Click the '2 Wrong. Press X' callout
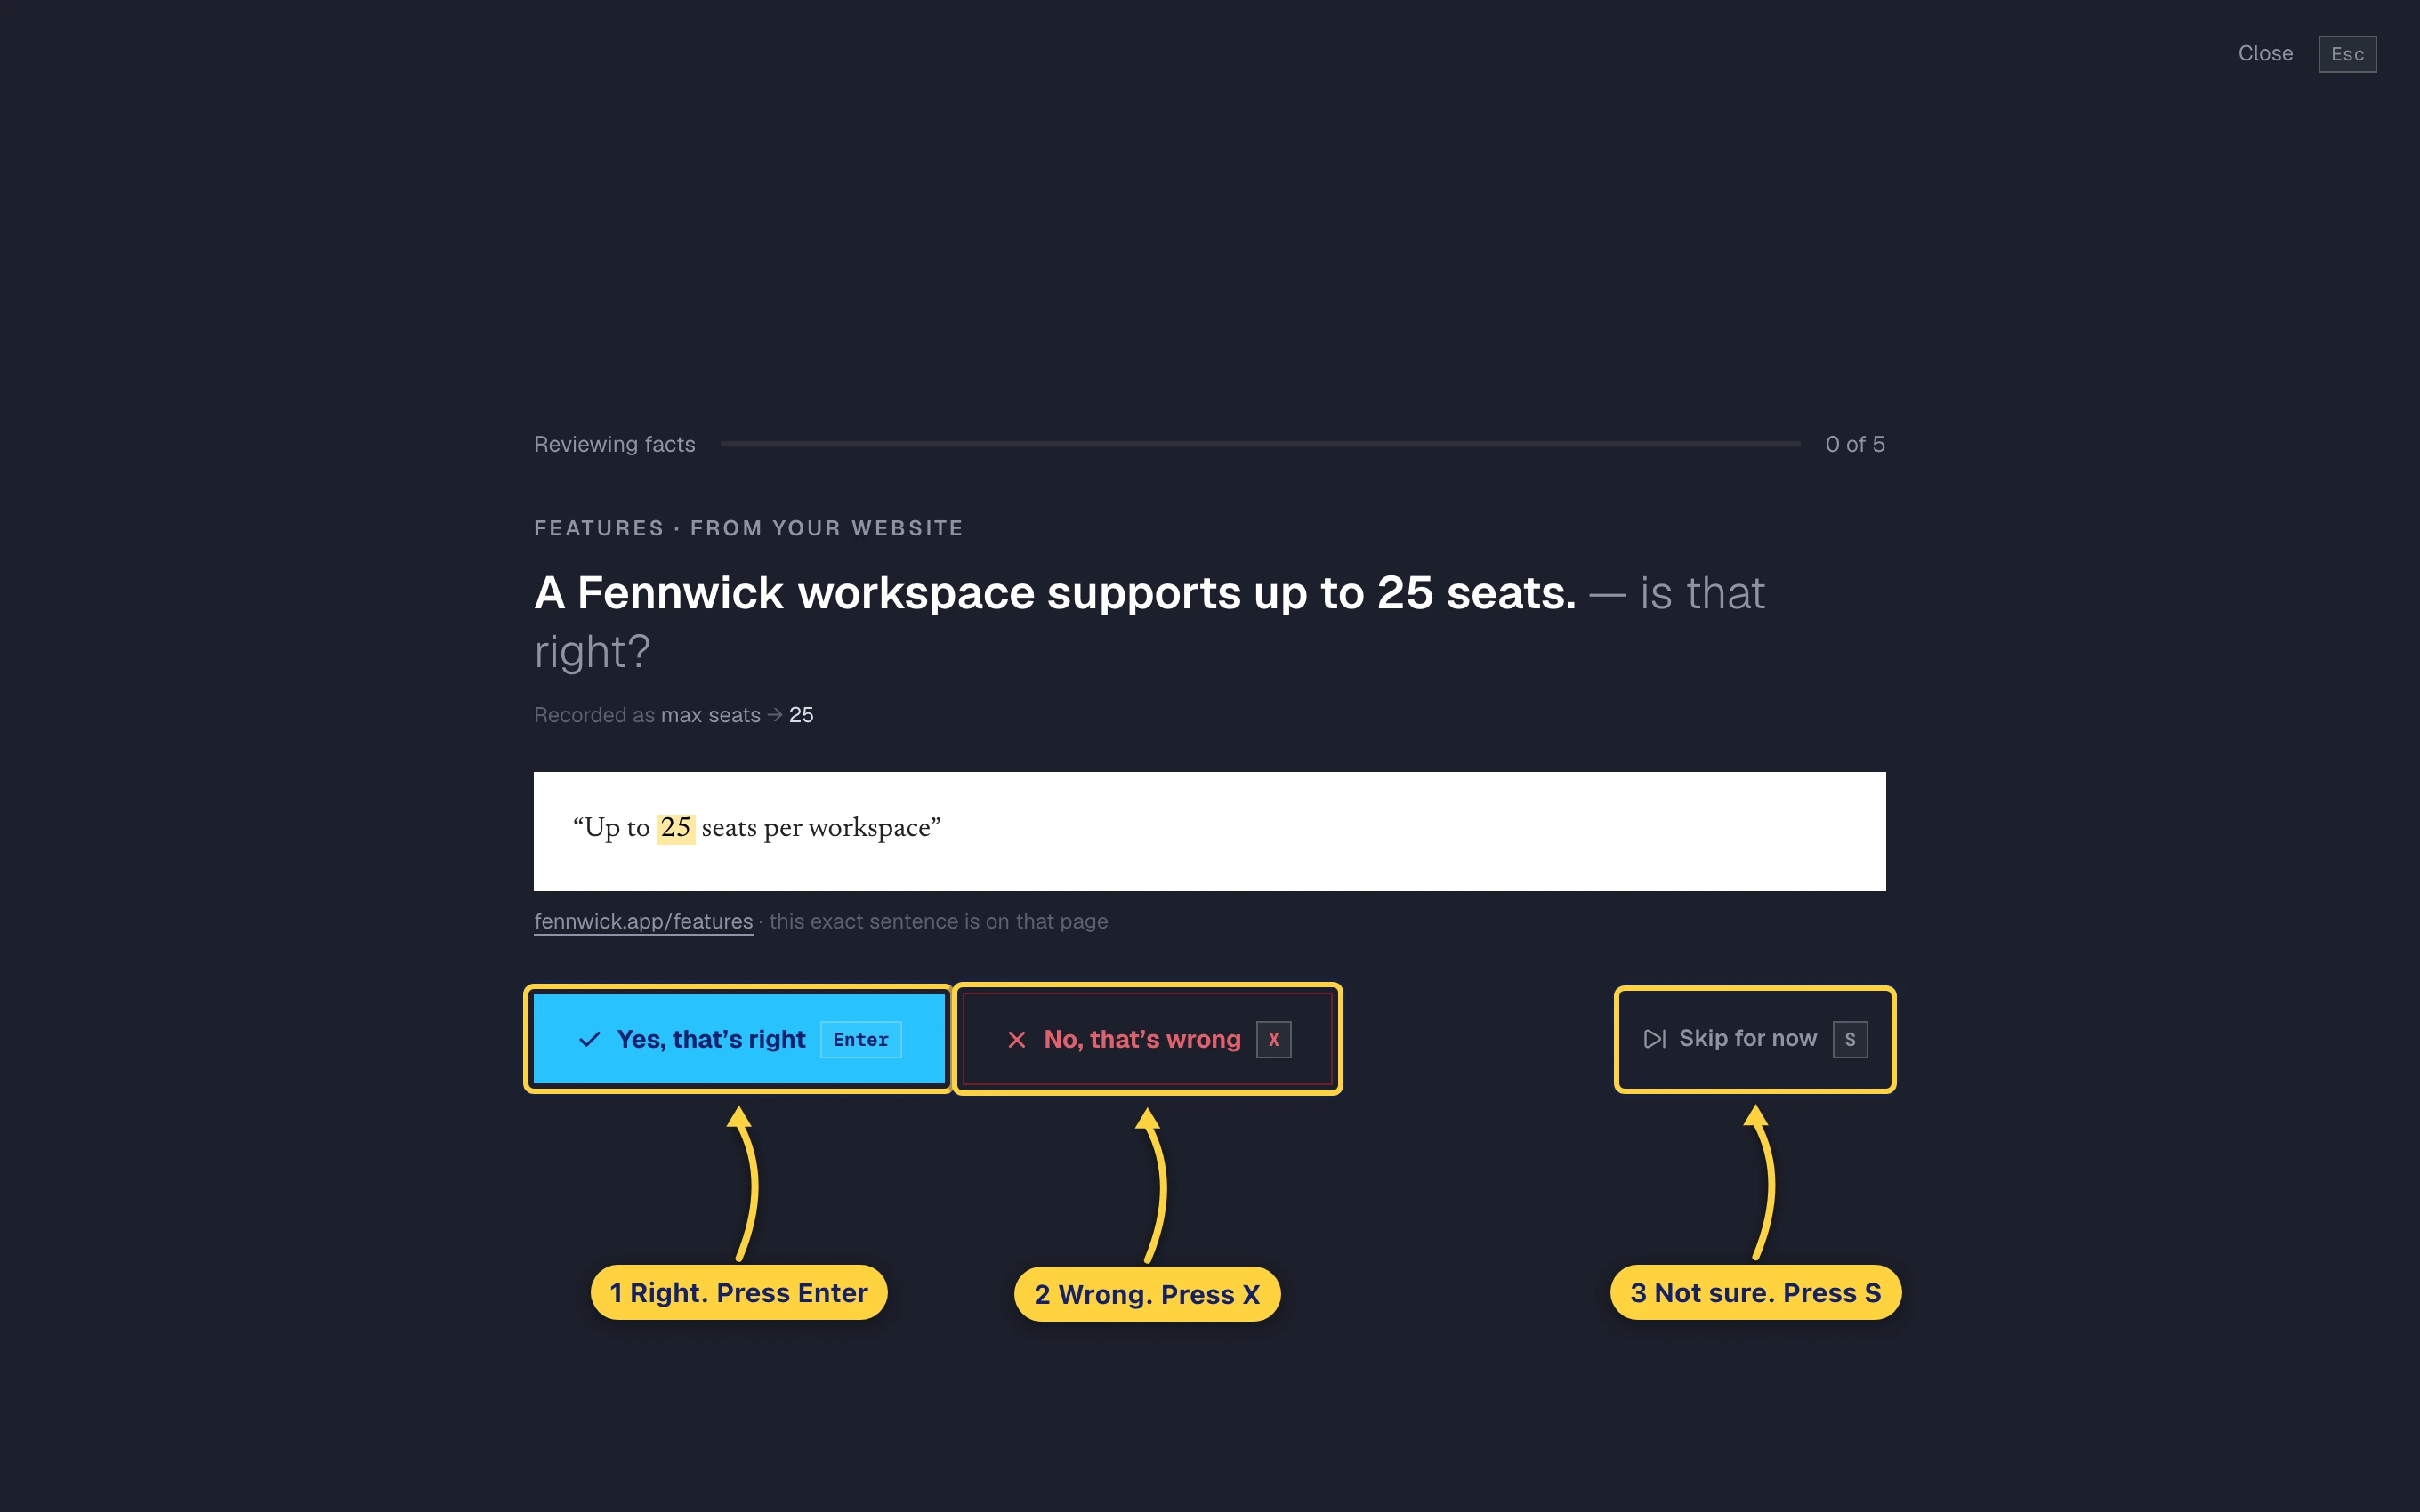 pyautogui.click(x=1146, y=1294)
